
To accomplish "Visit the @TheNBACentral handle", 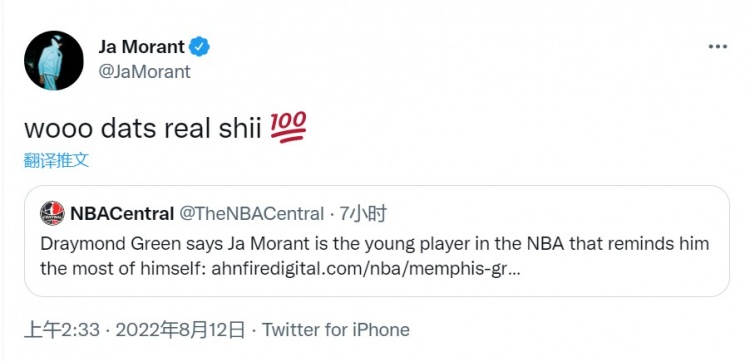I will pyautogui.click(x=252, y=214).
